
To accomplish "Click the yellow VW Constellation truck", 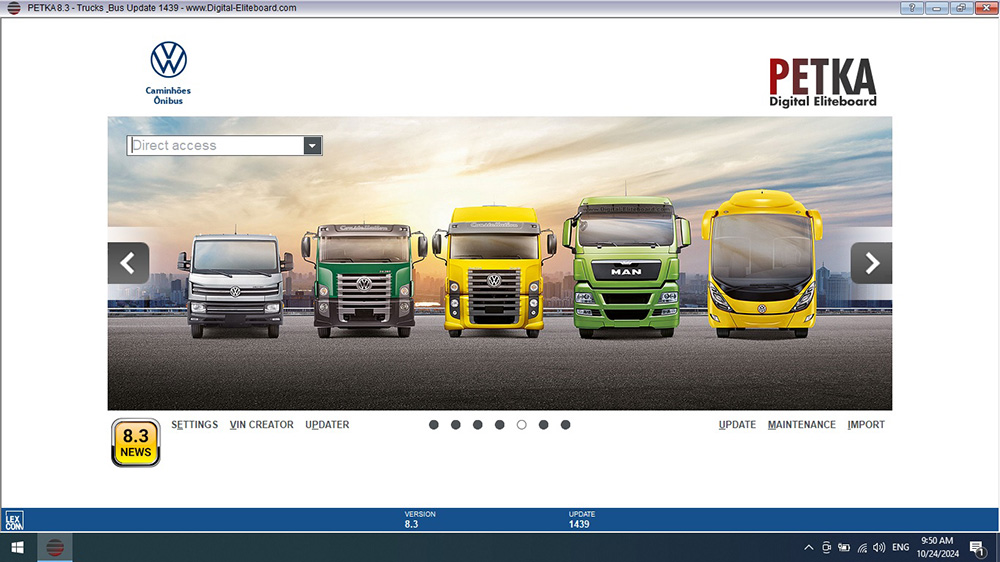I will pos(494,272).
